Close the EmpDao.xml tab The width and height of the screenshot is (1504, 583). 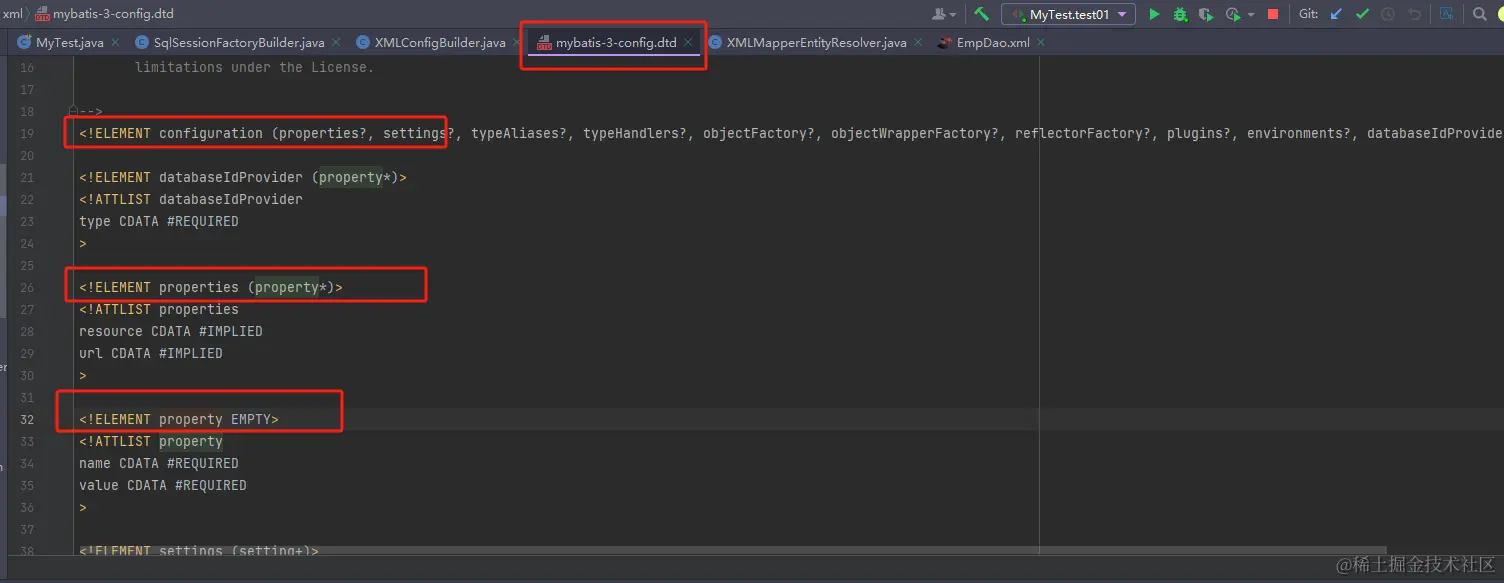[x=1041, y=43]
